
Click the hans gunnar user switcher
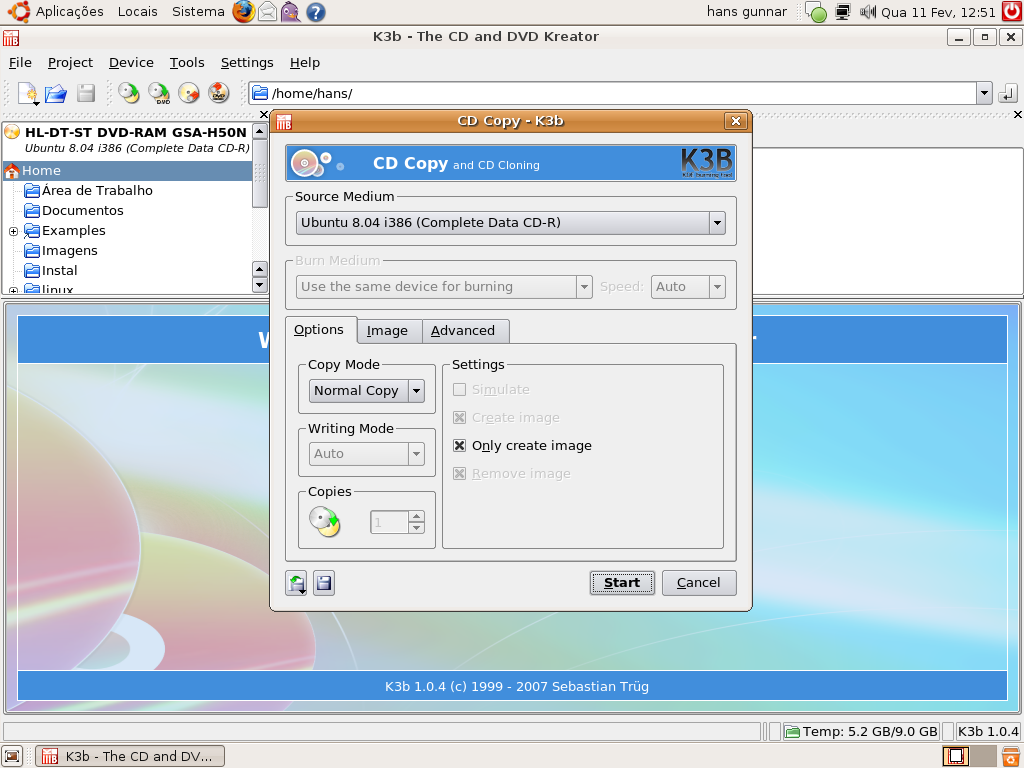[746, 12]
